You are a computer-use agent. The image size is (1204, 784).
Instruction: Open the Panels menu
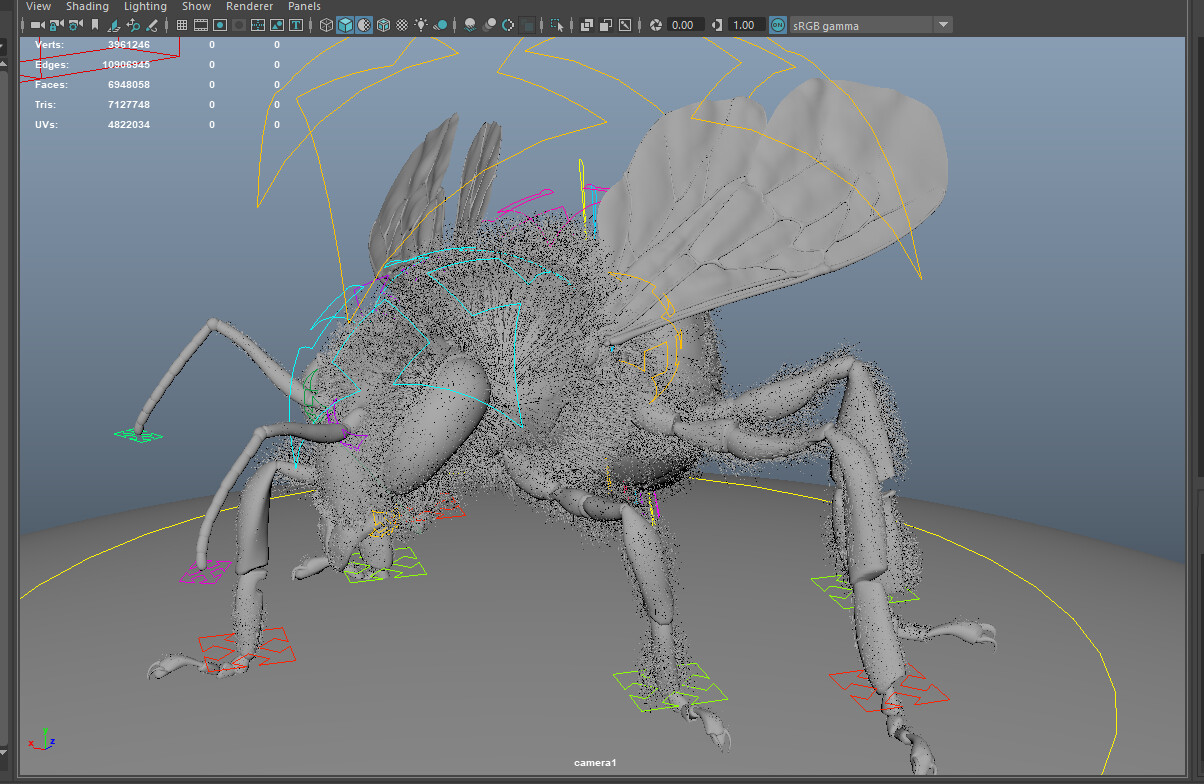[304, 6]
